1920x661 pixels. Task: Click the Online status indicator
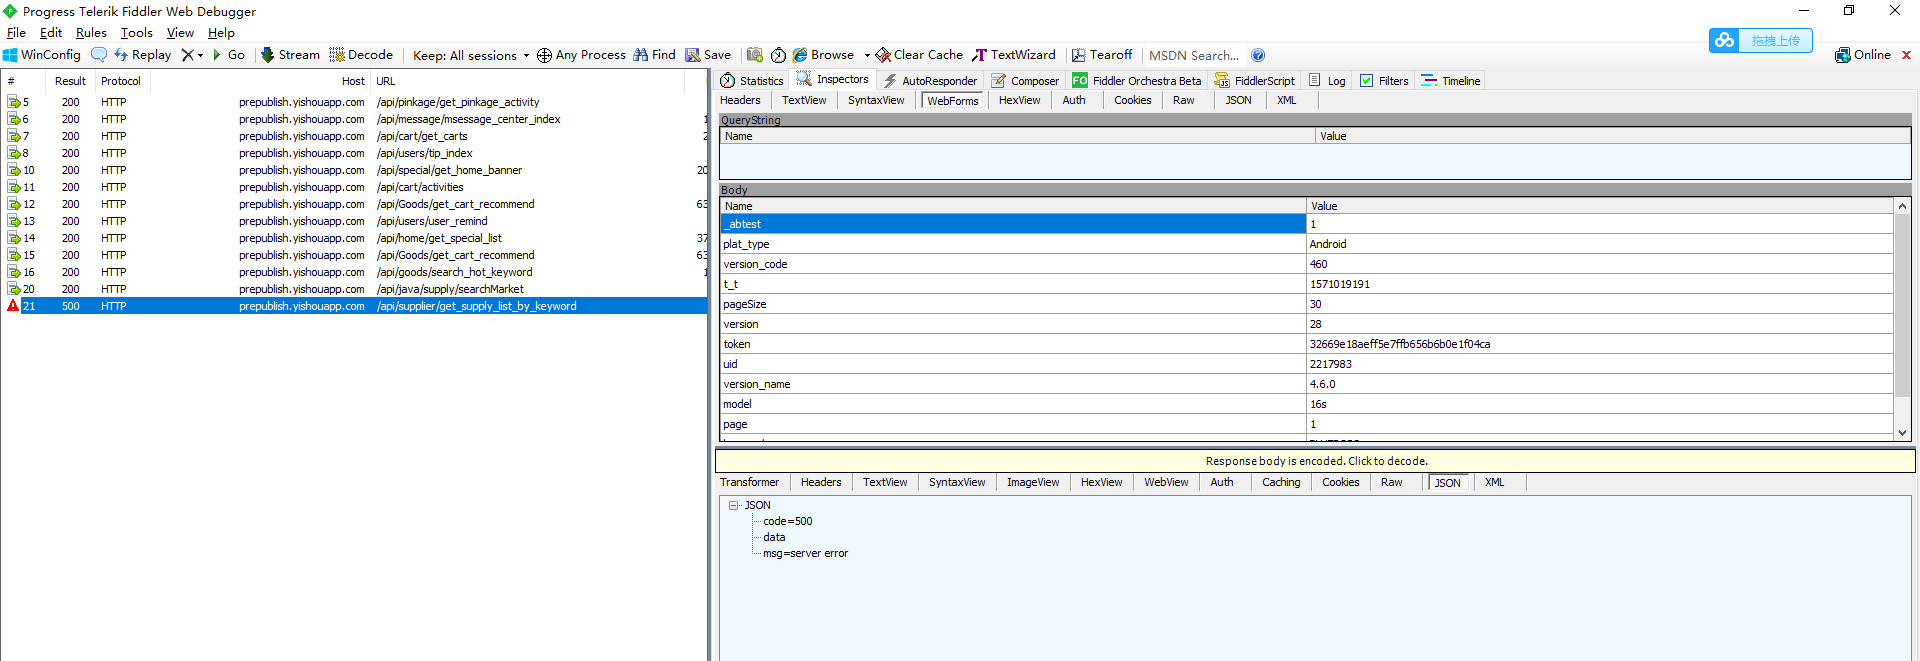coord(1863,55)
